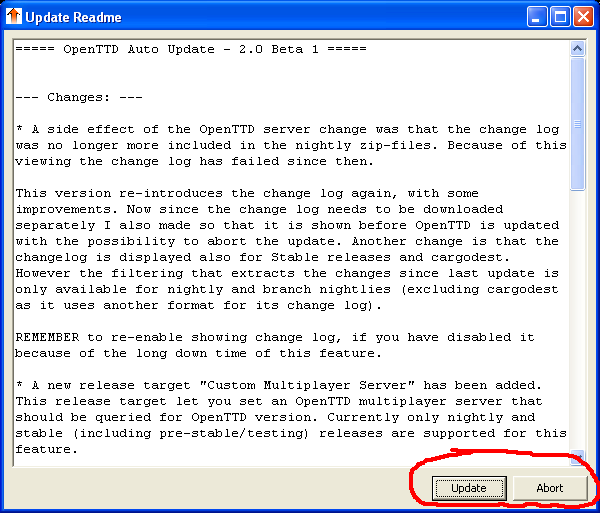Click the word 'REMEMBER' in the readme
Viewport: 600px width, 513px height.
pyautogui.click(x=47, y=337)
